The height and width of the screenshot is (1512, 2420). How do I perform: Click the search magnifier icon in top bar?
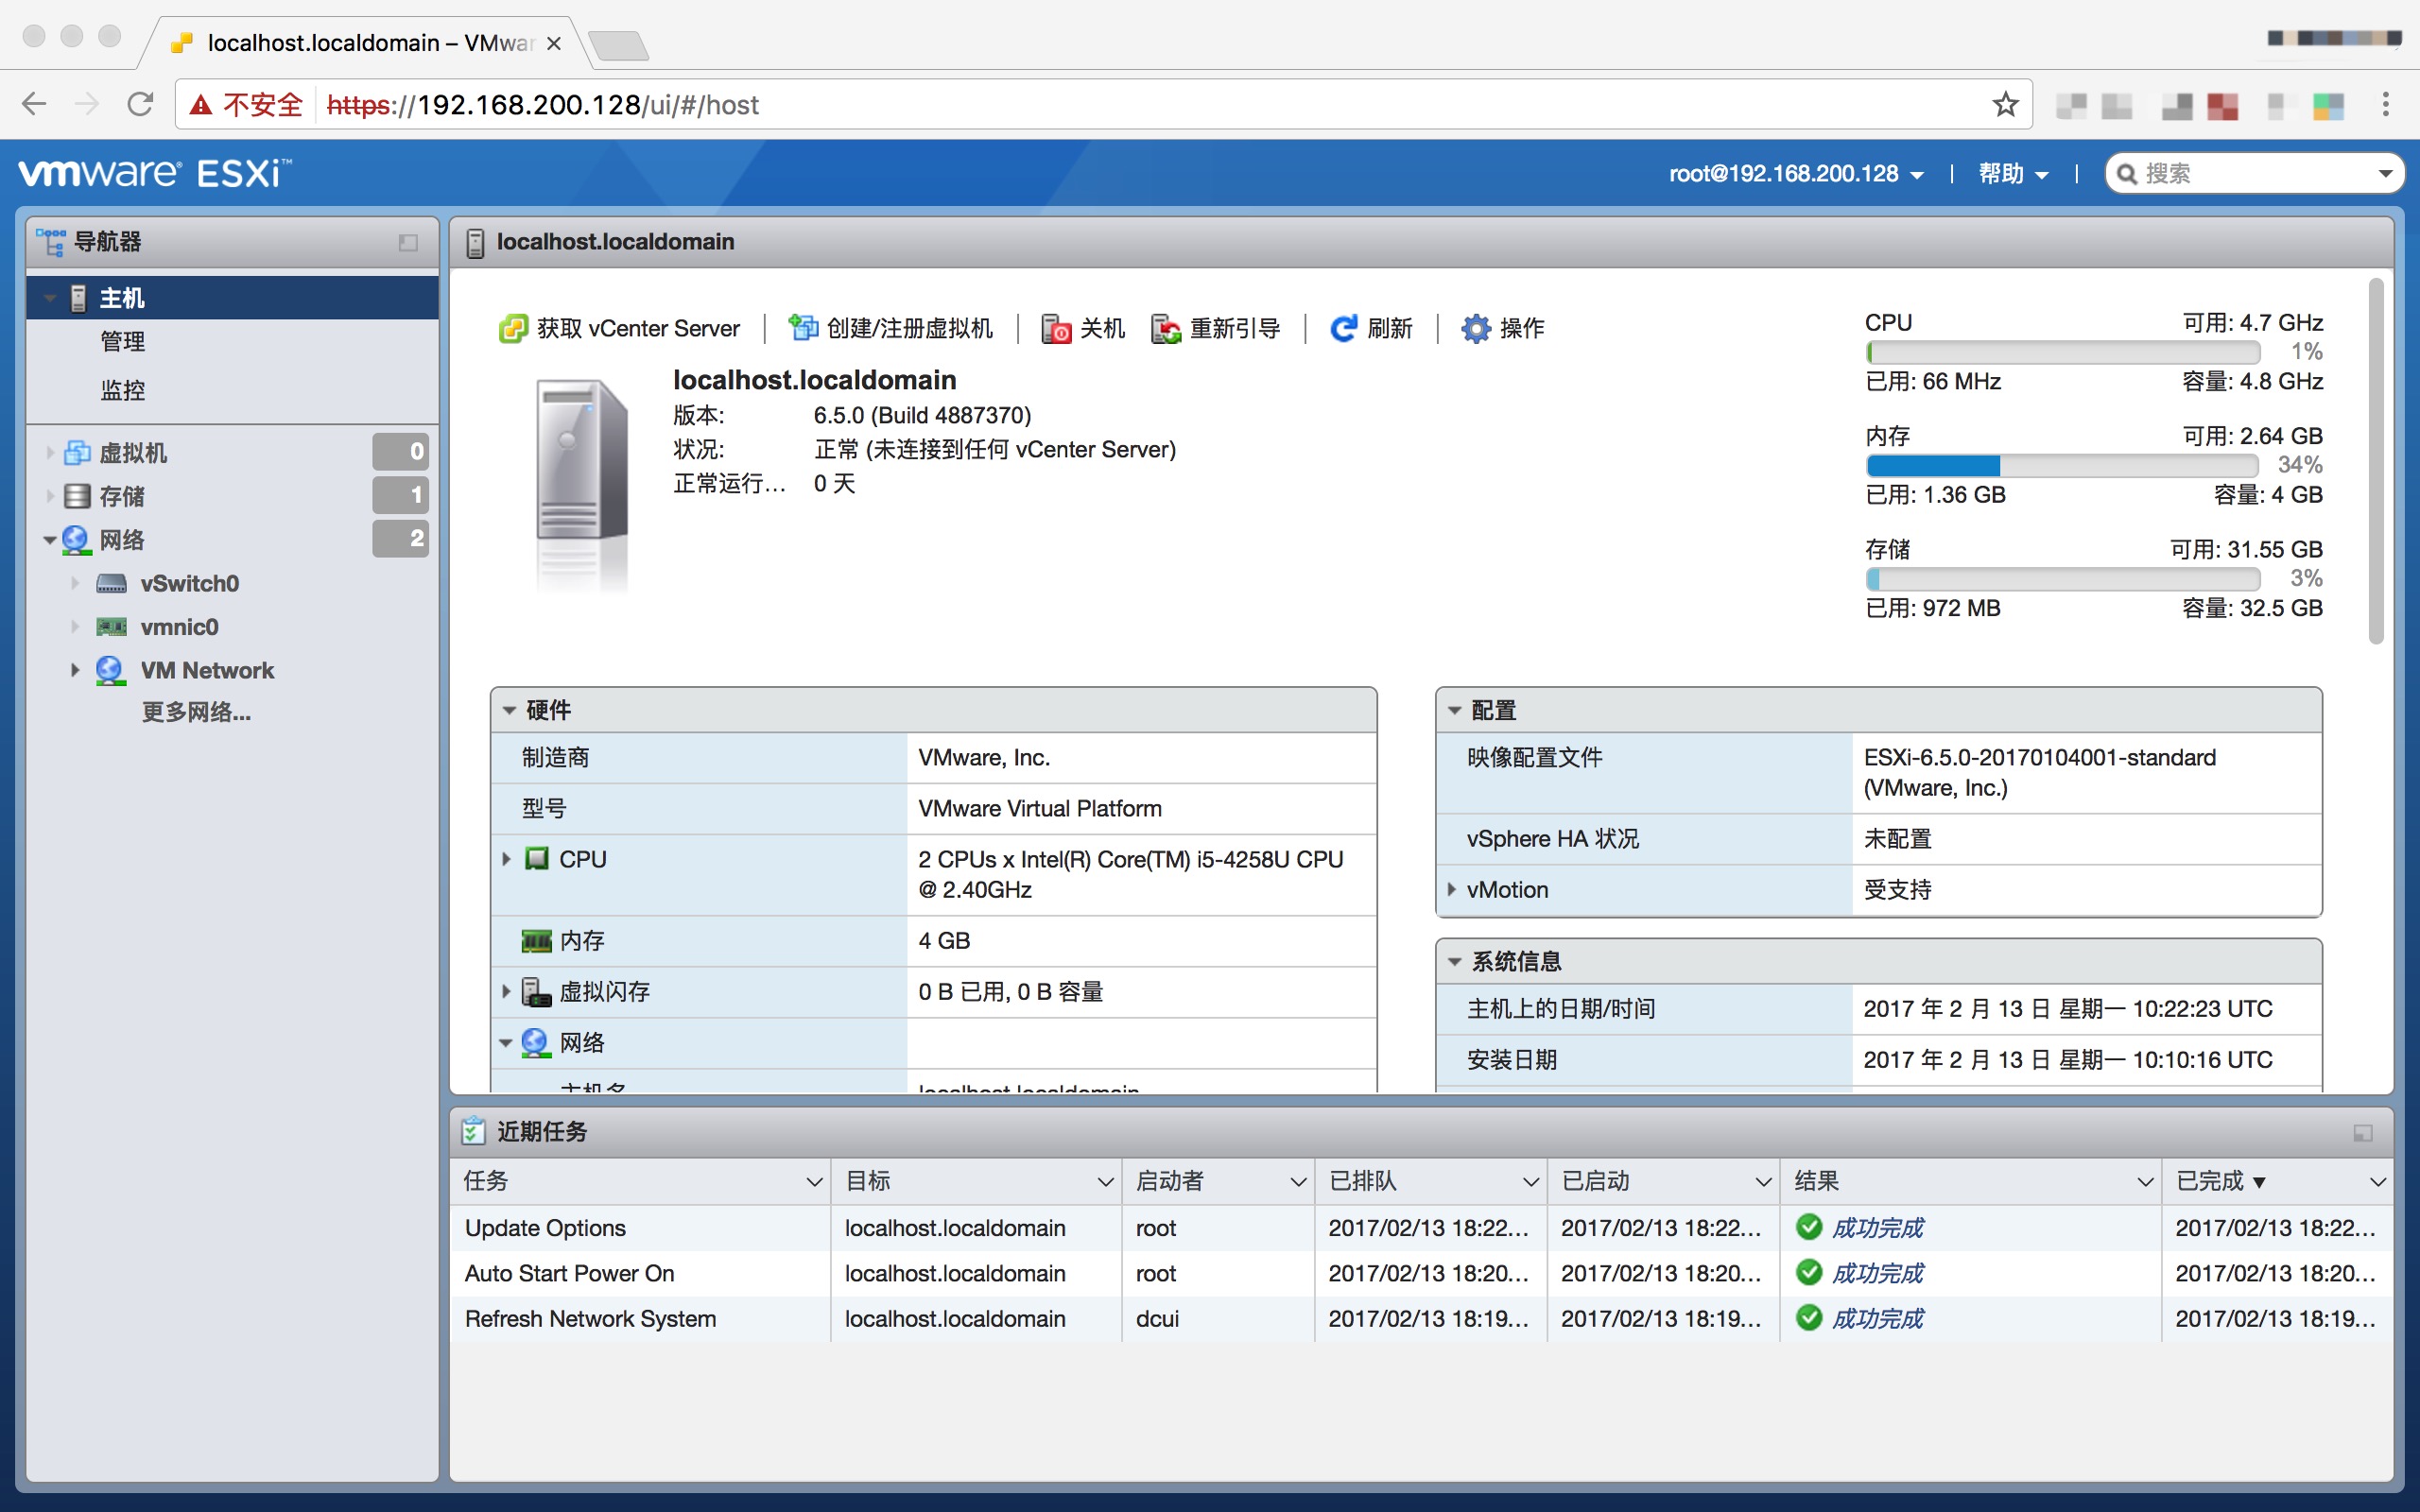[2129, 173]
